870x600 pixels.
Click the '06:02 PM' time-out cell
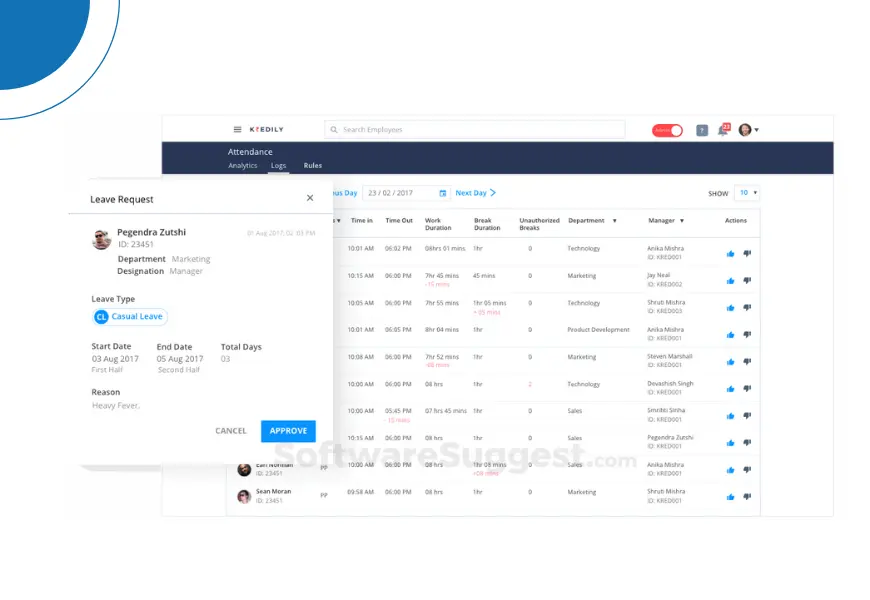pyautogui.click(x=398, y=249)
